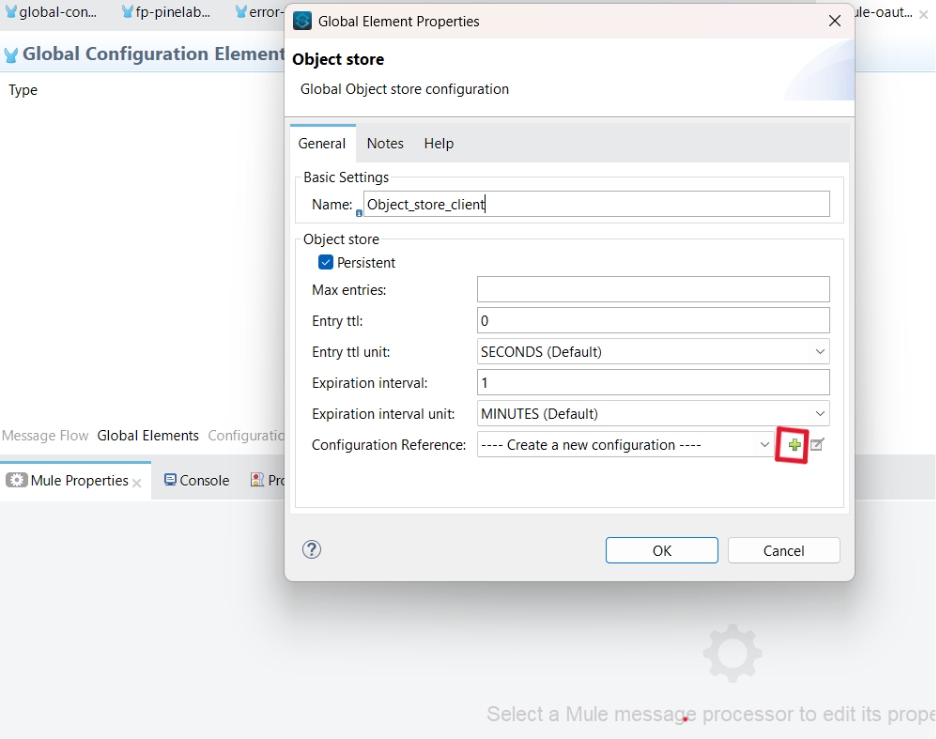This screenshot has width=936, height=739.
Task: Click the gear icon on Mule Properties tab
Action: (x=17, y=480)
